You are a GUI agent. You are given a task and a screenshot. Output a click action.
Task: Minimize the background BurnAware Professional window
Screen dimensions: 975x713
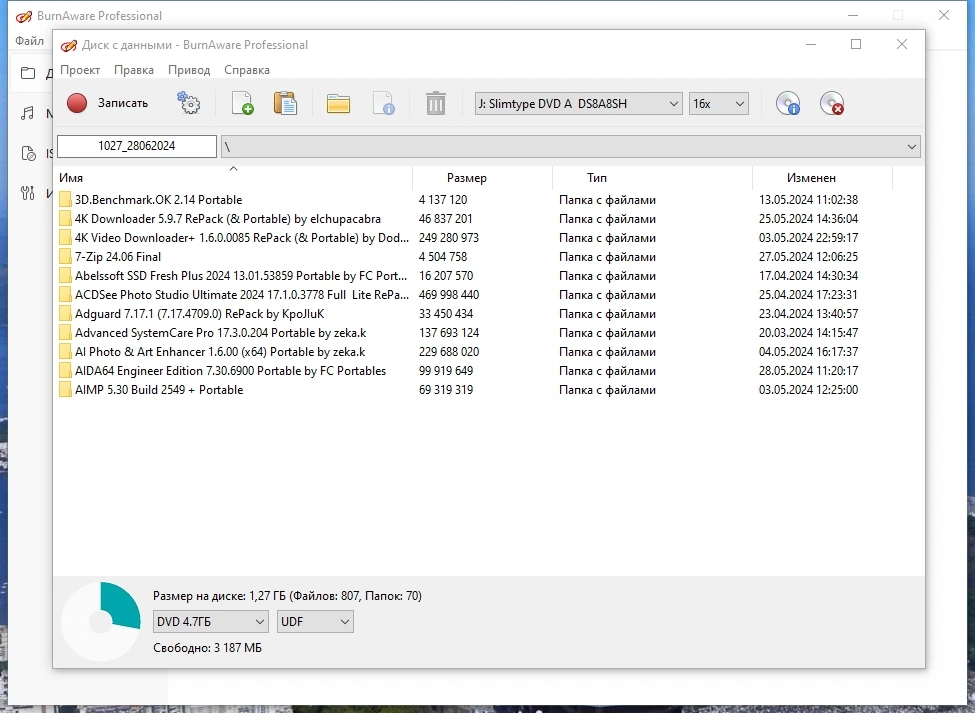click(853, 16)
